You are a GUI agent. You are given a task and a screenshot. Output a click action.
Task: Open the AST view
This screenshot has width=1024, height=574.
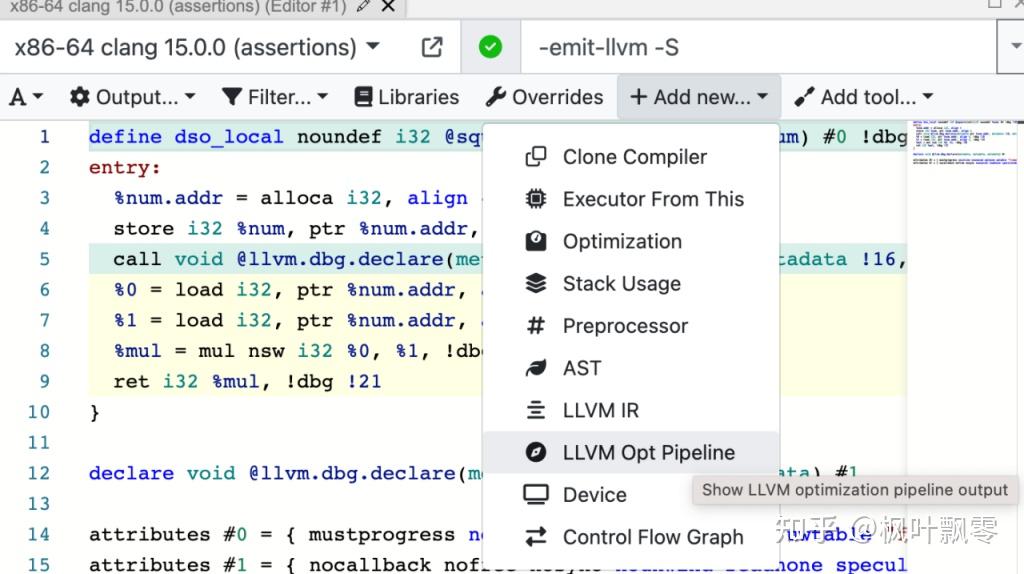tap(631, 368)
